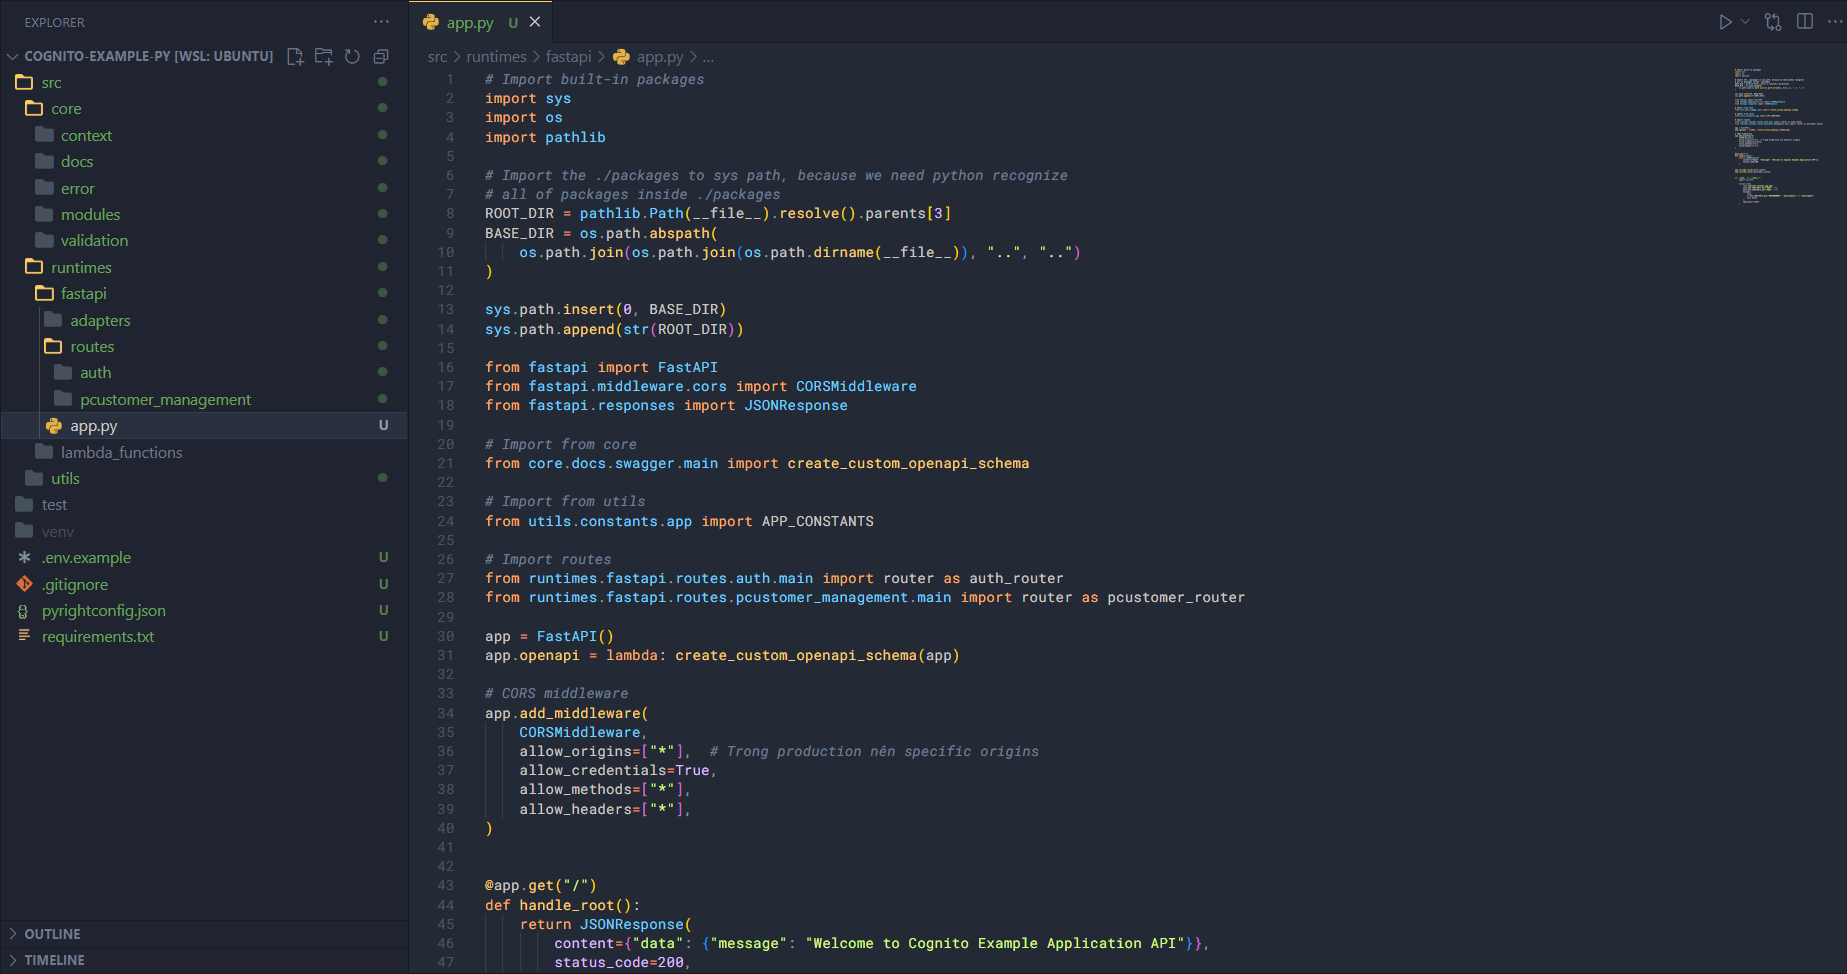1847x974 pixels.
Task: Open the Run dropdown arrow beside play button
Action: click(x=1746, y=22)
